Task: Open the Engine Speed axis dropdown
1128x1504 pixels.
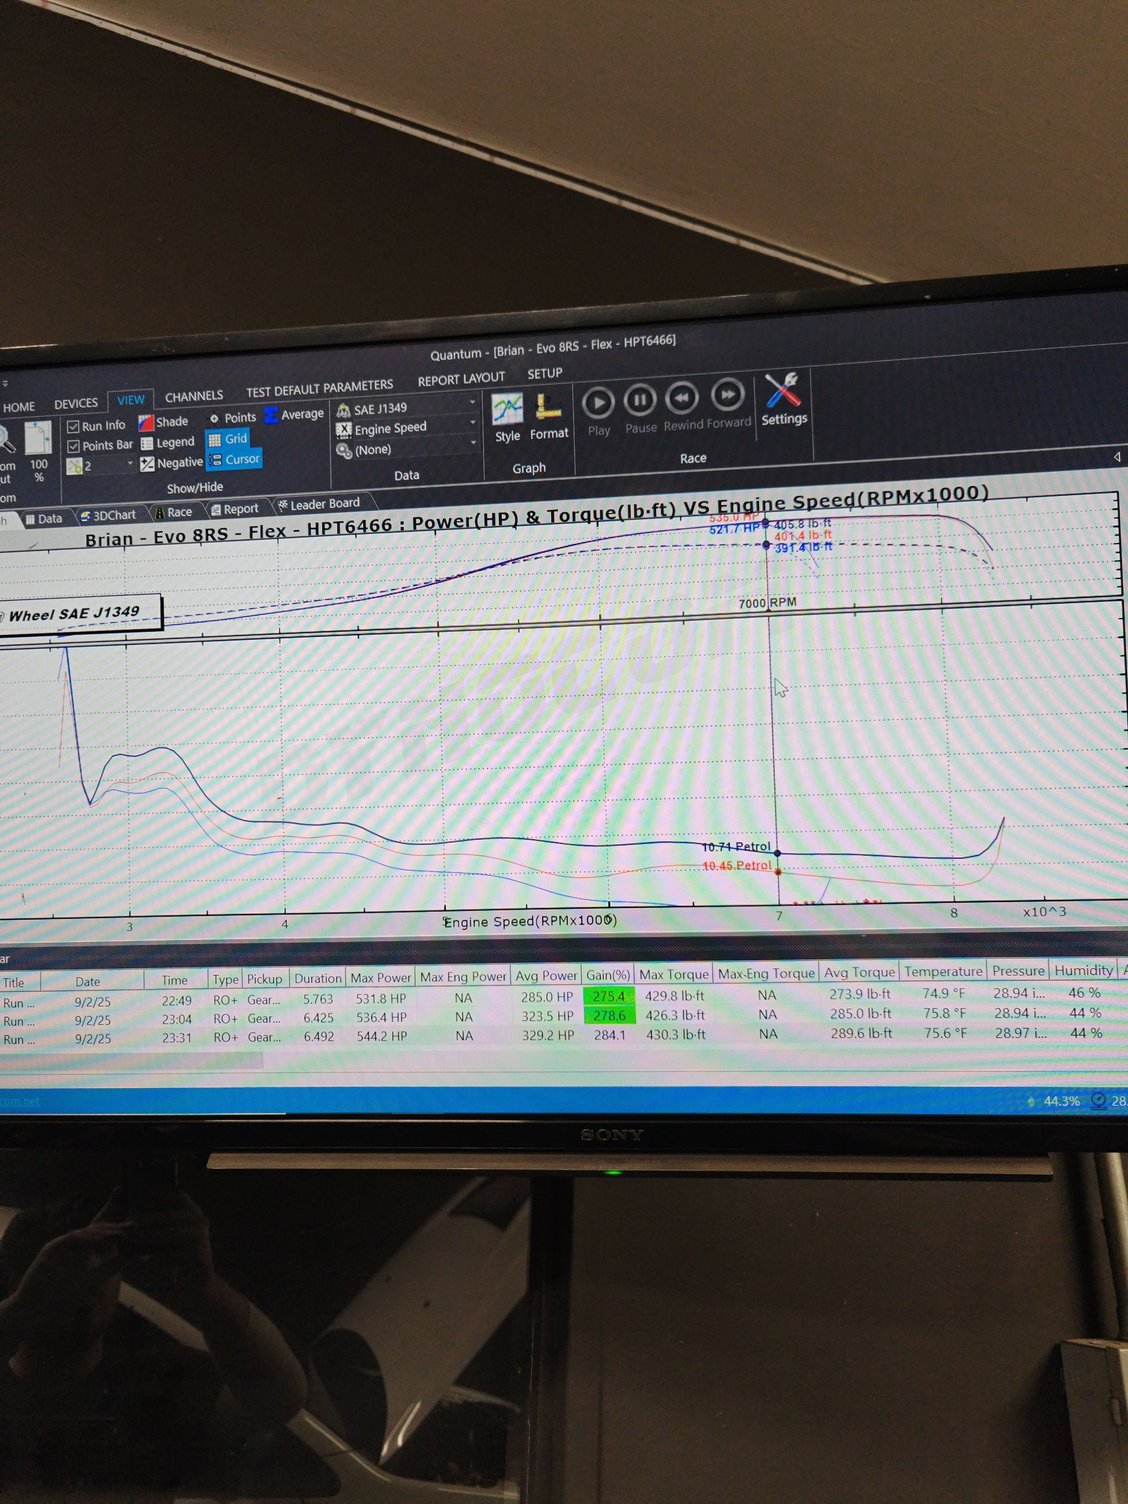Action: click(x=472, y=422)
